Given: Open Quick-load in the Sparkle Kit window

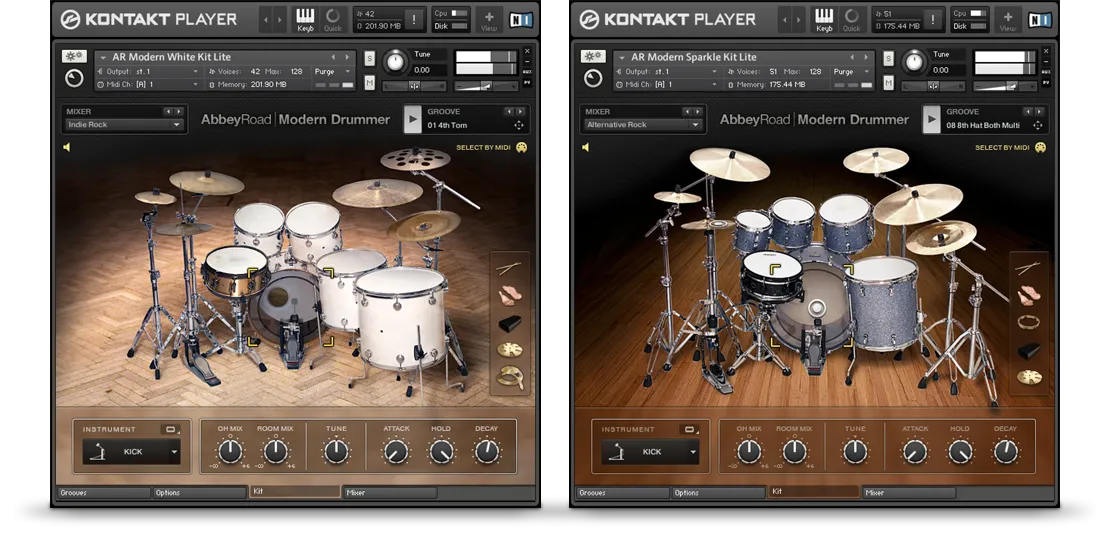Looking at the screenshot, I should tap(851, 19).
